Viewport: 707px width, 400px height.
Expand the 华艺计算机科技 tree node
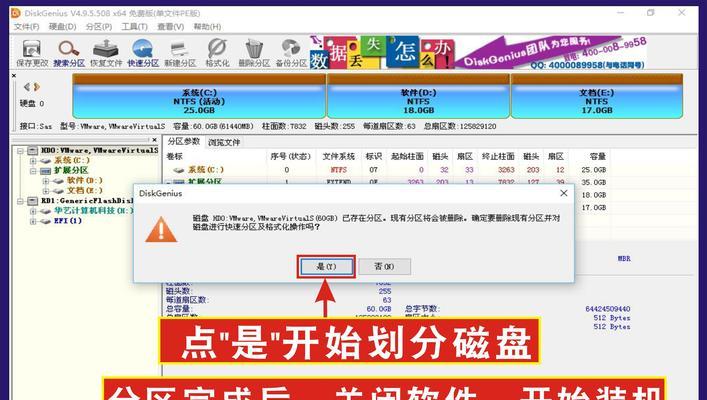point(33,211)
